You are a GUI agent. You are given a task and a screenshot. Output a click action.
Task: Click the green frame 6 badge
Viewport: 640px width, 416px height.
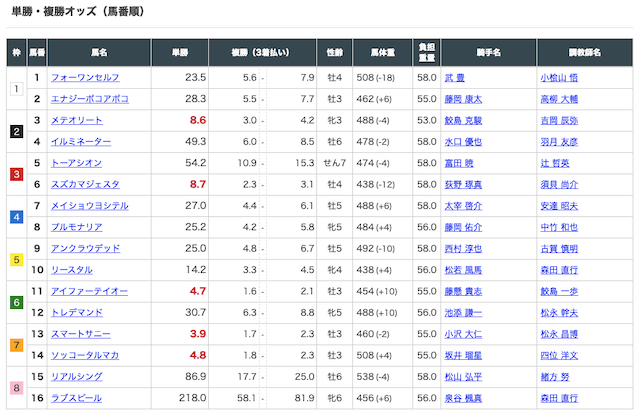click(x=16, y=302)
